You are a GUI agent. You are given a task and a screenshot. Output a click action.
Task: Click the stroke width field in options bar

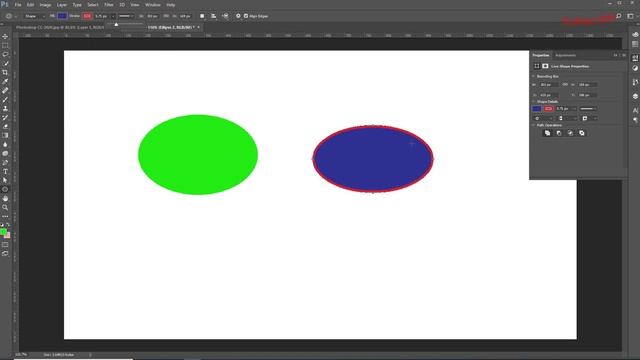(x=101, y=16)
